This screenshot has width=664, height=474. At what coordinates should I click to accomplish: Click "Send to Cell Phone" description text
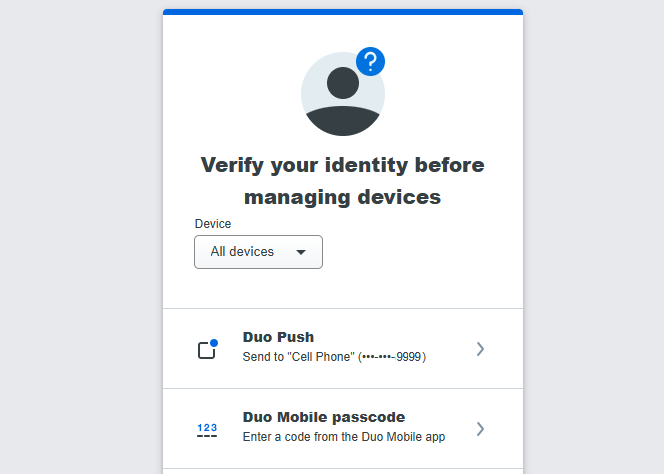299,356
